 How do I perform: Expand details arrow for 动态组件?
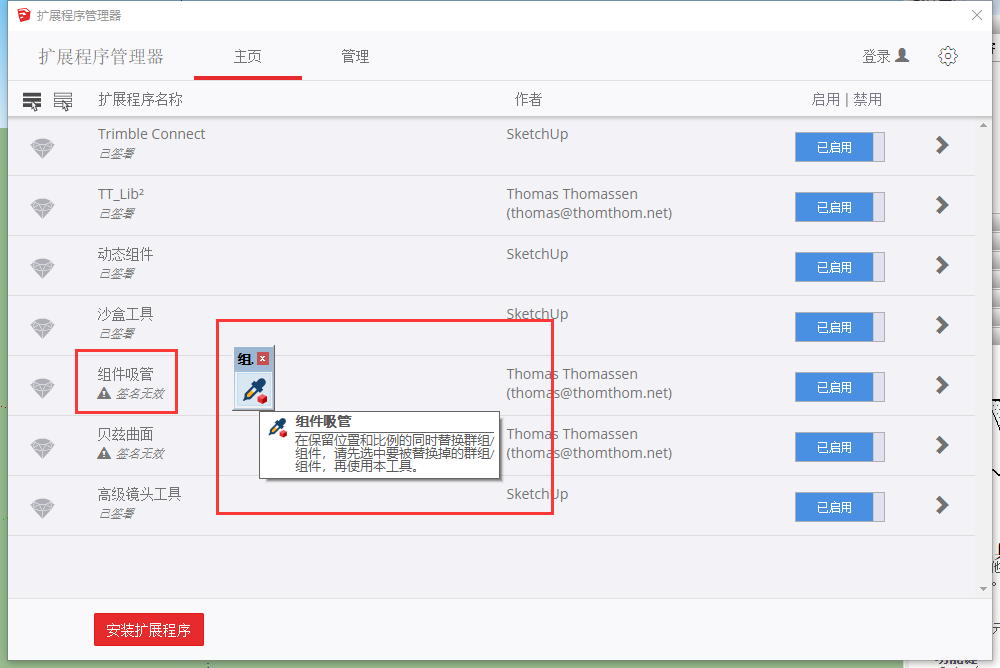(943, 265)
